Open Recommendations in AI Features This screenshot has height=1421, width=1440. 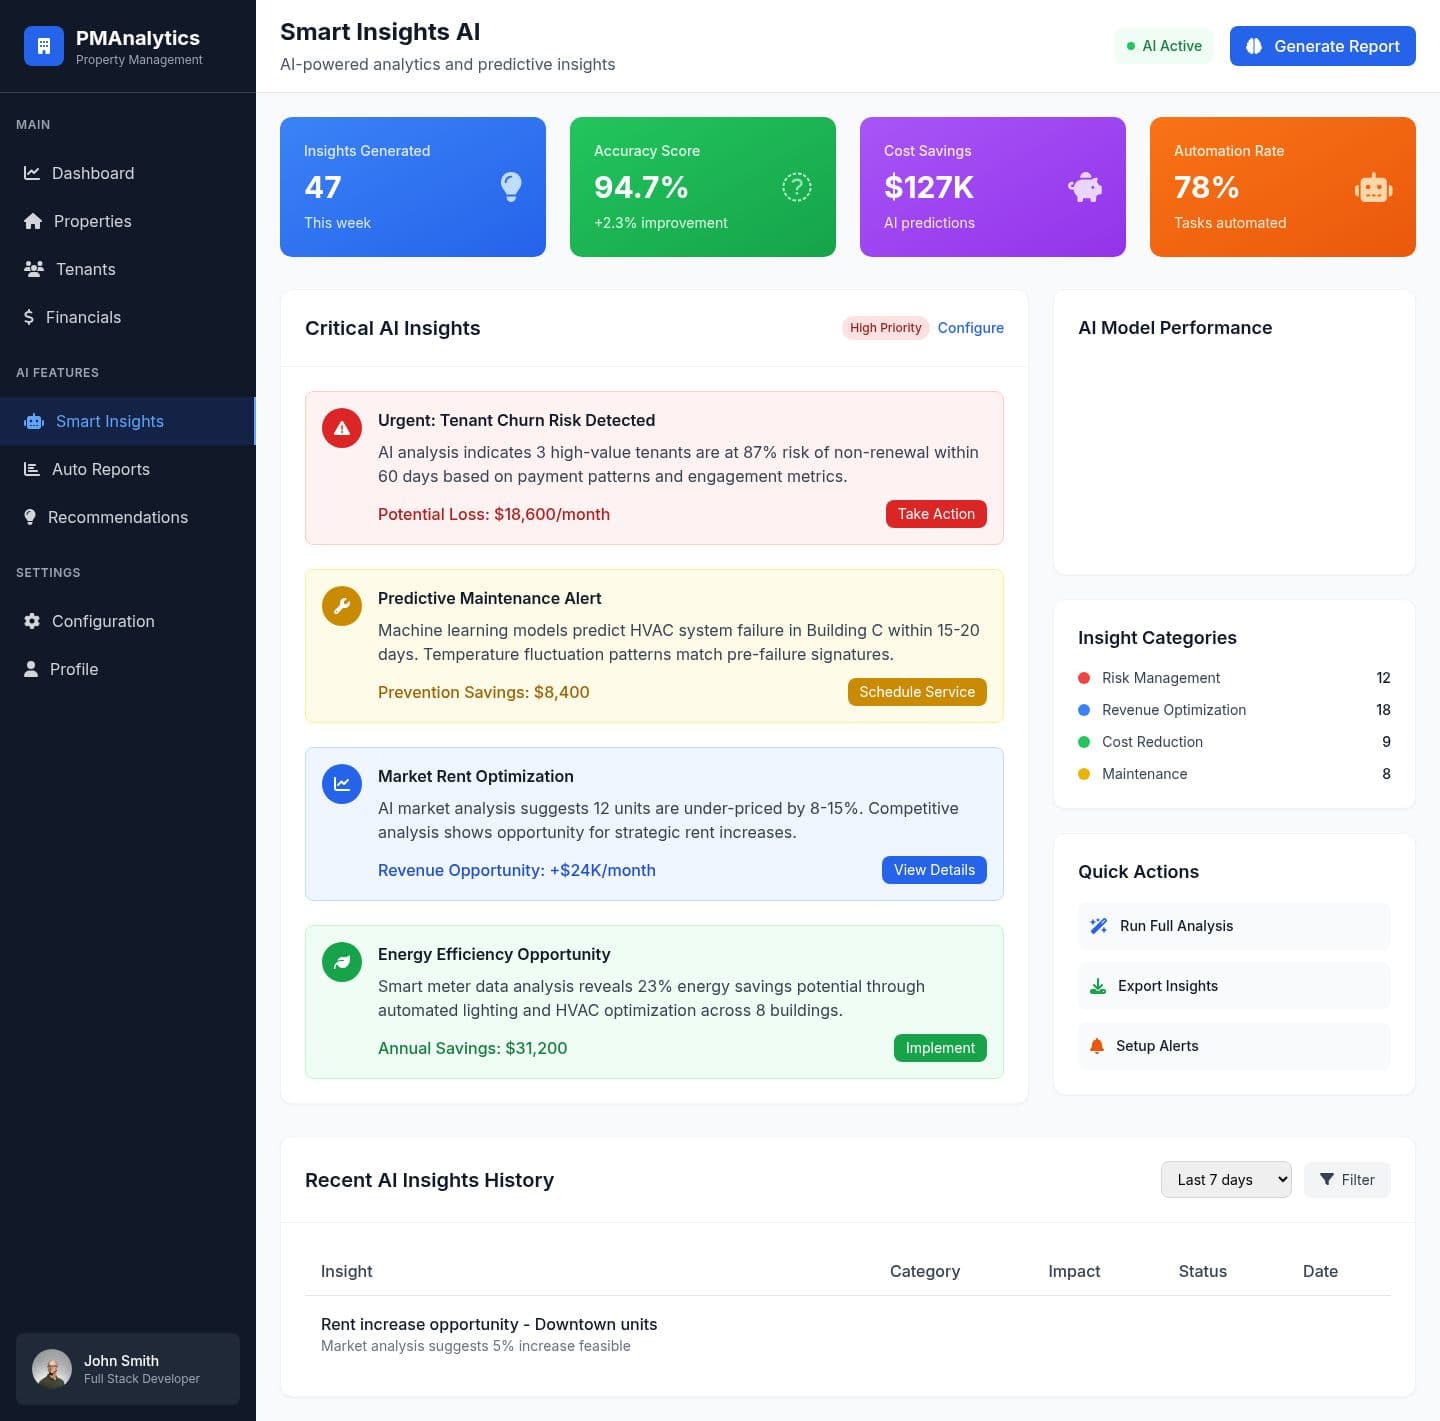coord(128,517)
